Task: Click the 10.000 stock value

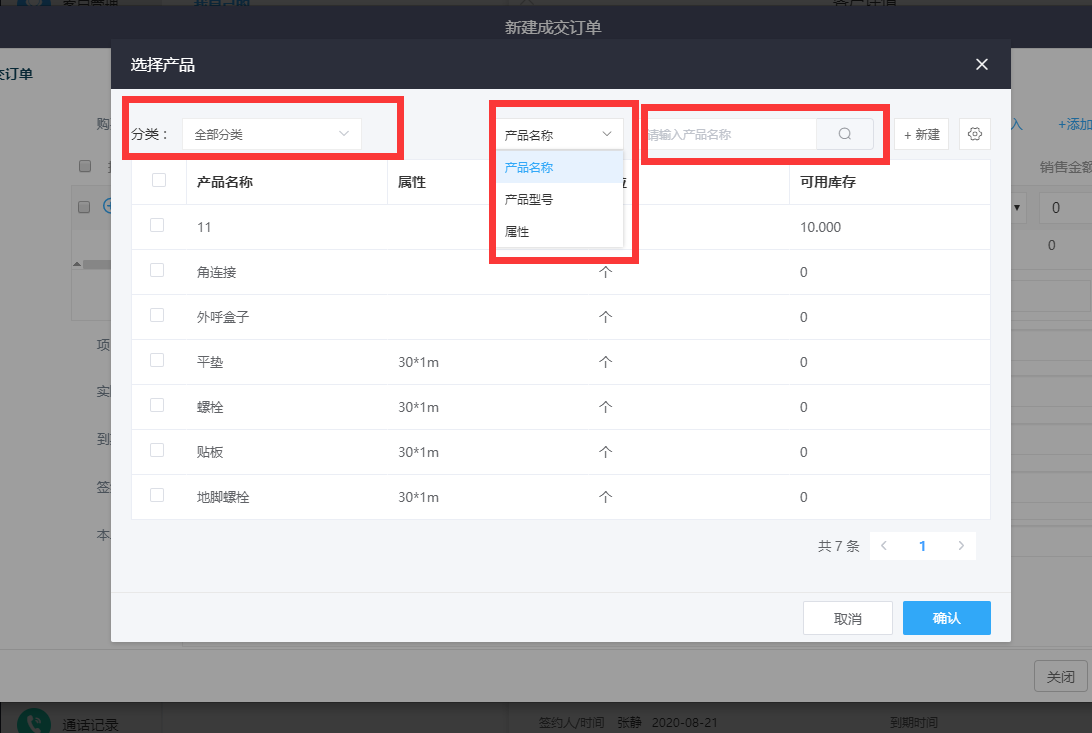Action: tap(820, 227)
